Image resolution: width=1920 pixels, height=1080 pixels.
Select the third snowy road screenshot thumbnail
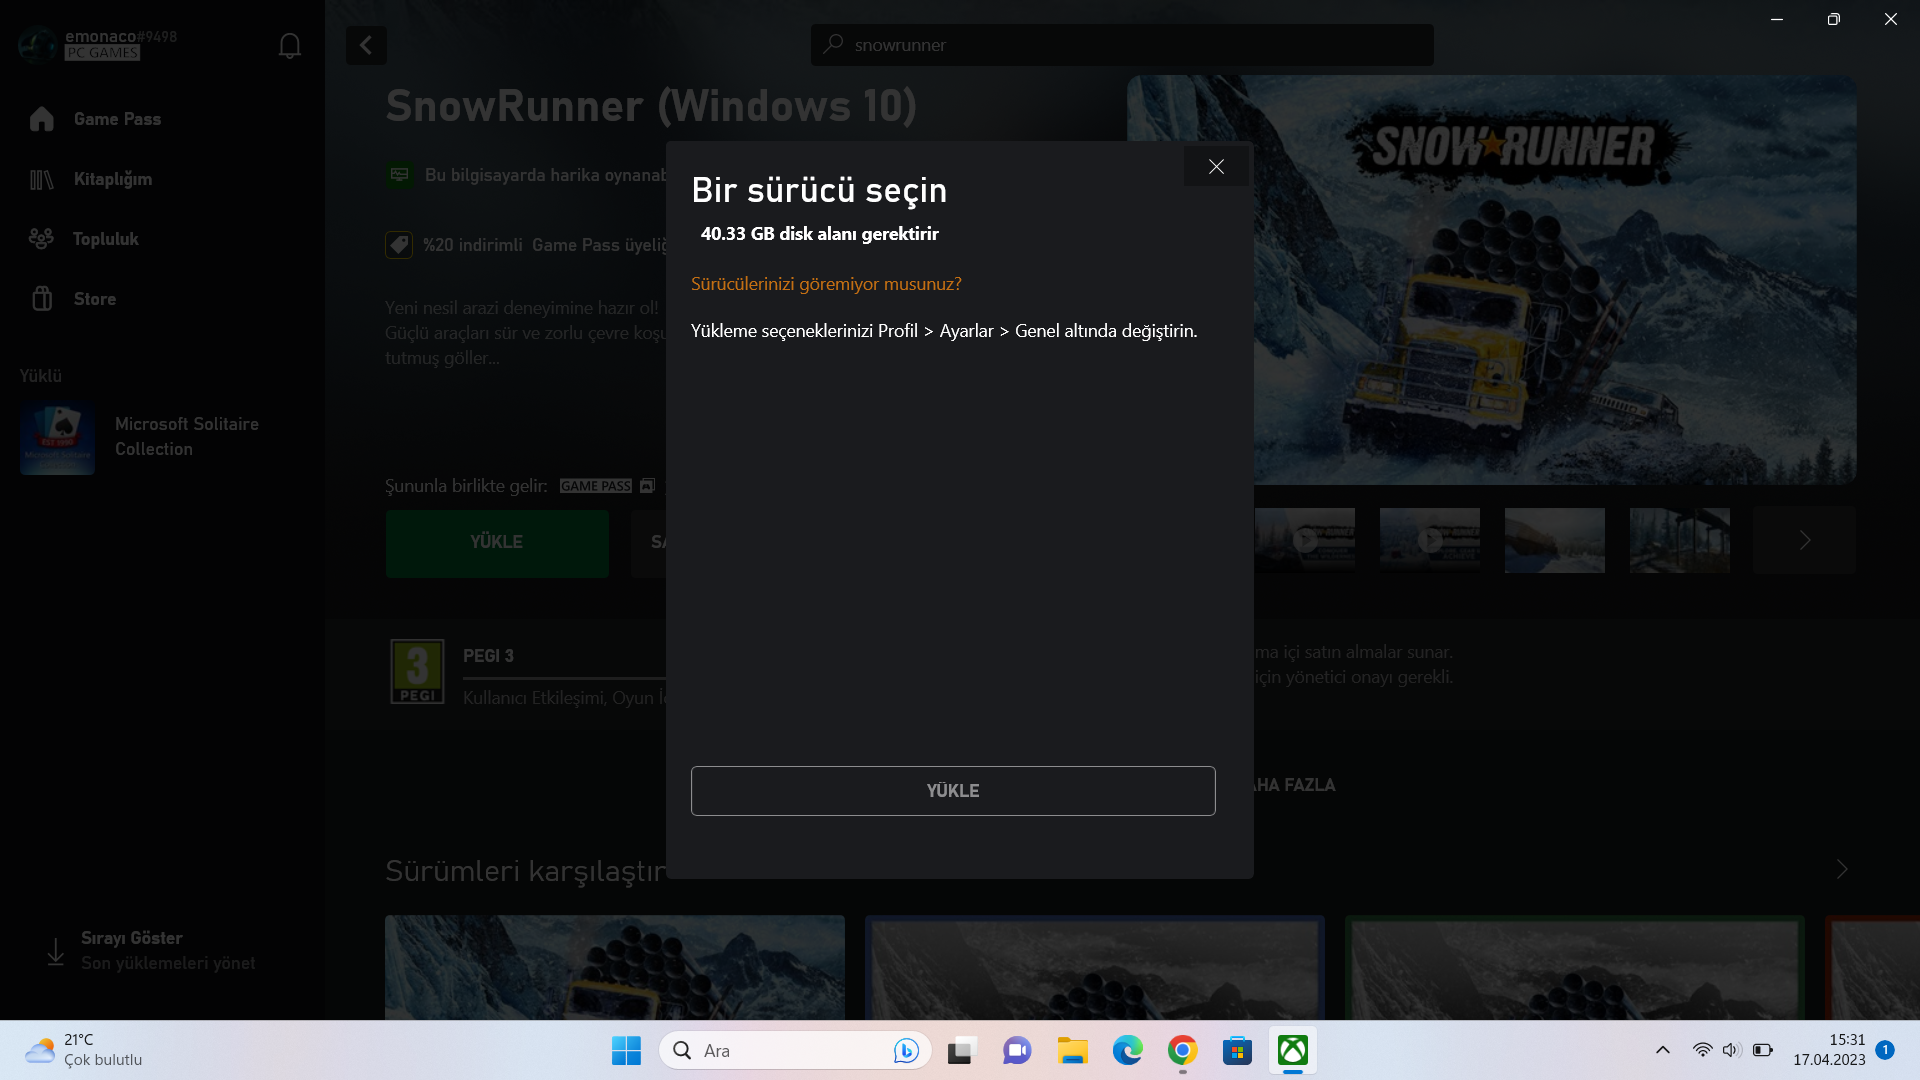[1554, 540]
